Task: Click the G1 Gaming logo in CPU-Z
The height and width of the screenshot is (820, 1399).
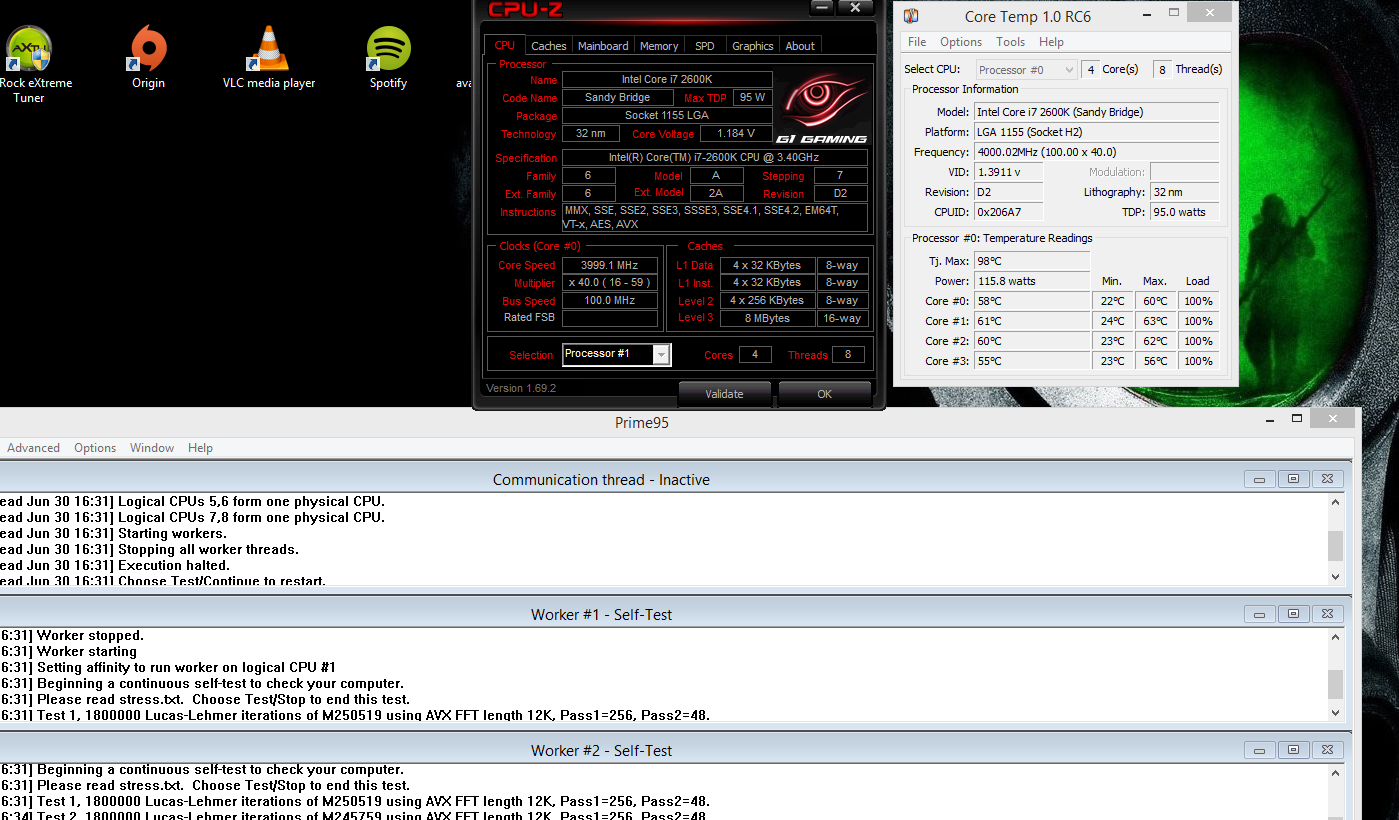Action: (821, 108)
